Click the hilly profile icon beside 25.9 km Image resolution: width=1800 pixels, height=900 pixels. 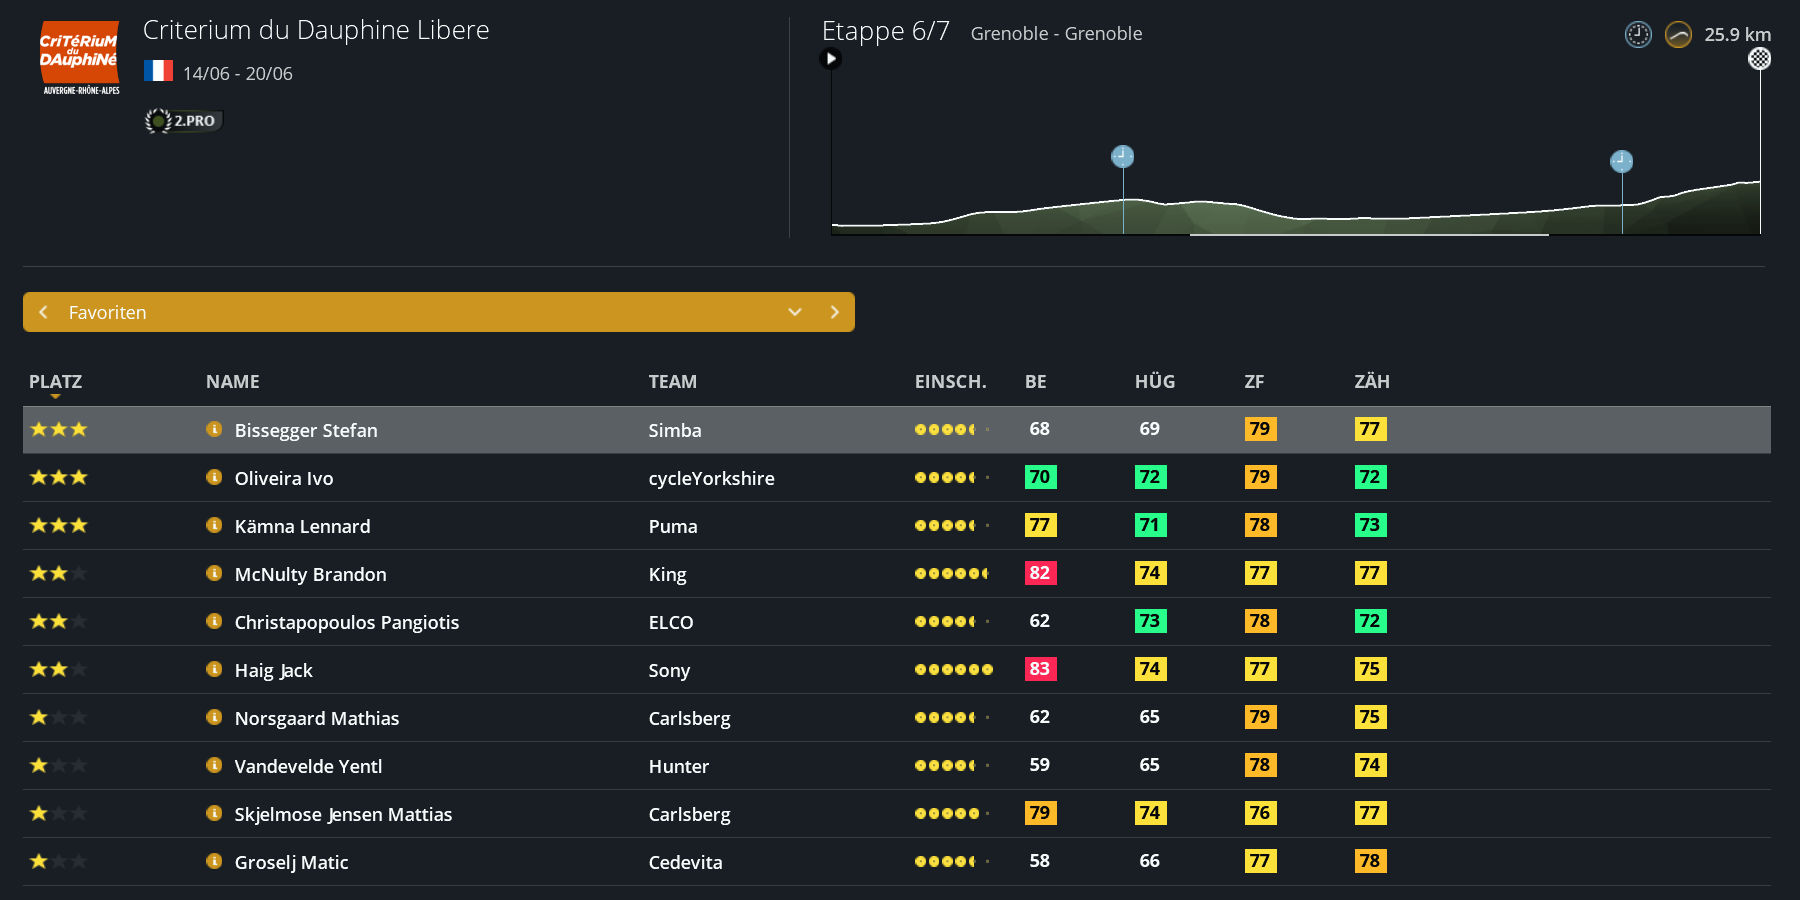(x=1678, y=35)
